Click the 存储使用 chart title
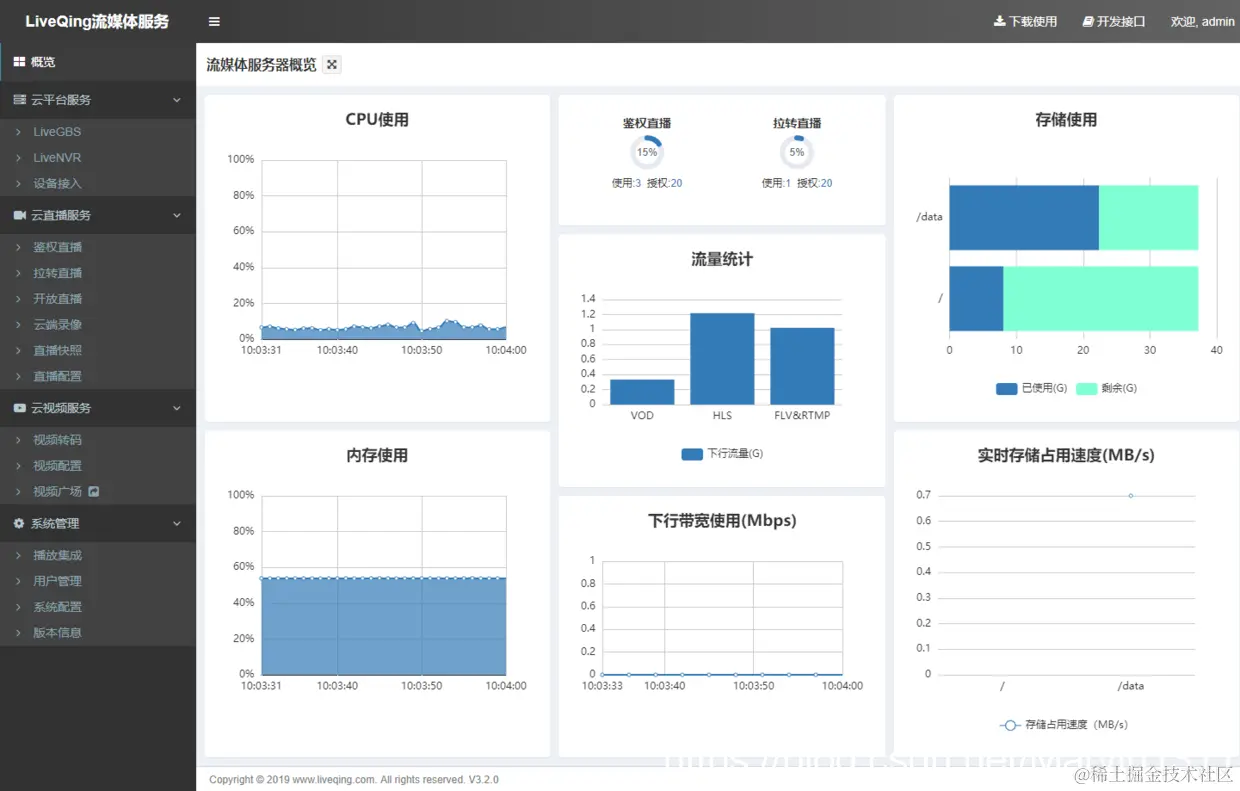The image size is (1240, 791). 1066,120
